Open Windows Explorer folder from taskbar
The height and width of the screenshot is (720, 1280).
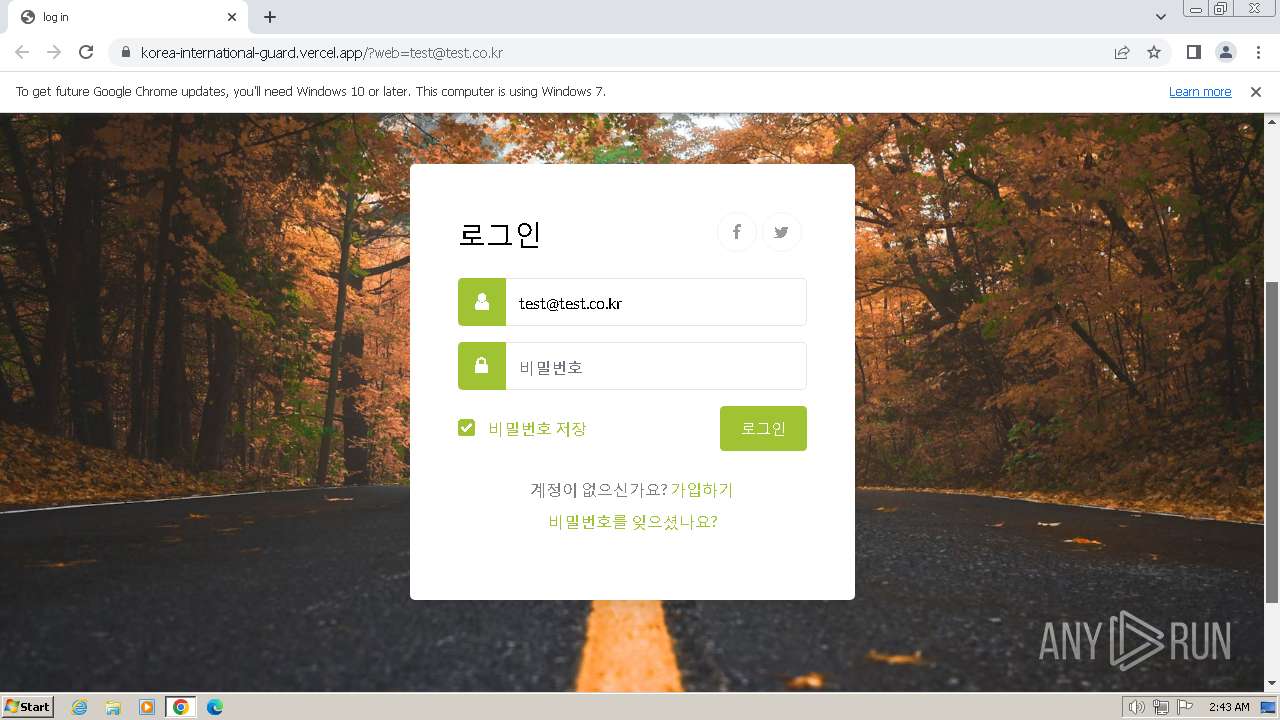(113, 707)
